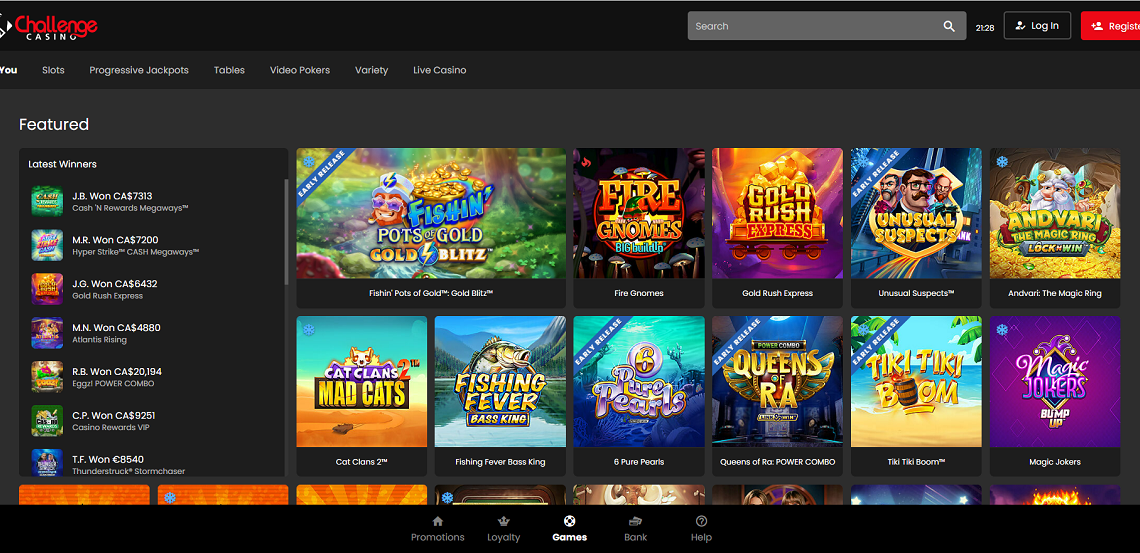Click the Early Release ribbon on Queens of Ra
This screenshot has height=553, width=1140.
click(x=737, y=342)
